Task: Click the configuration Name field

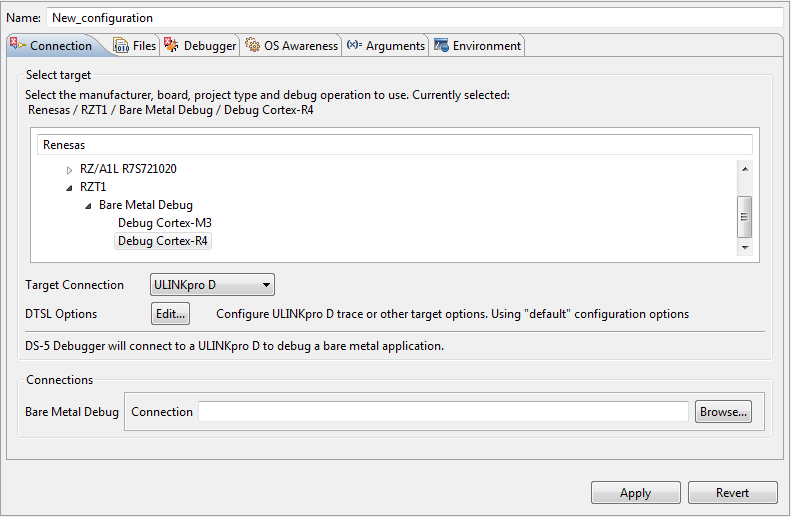Action: tap(414, 18)
